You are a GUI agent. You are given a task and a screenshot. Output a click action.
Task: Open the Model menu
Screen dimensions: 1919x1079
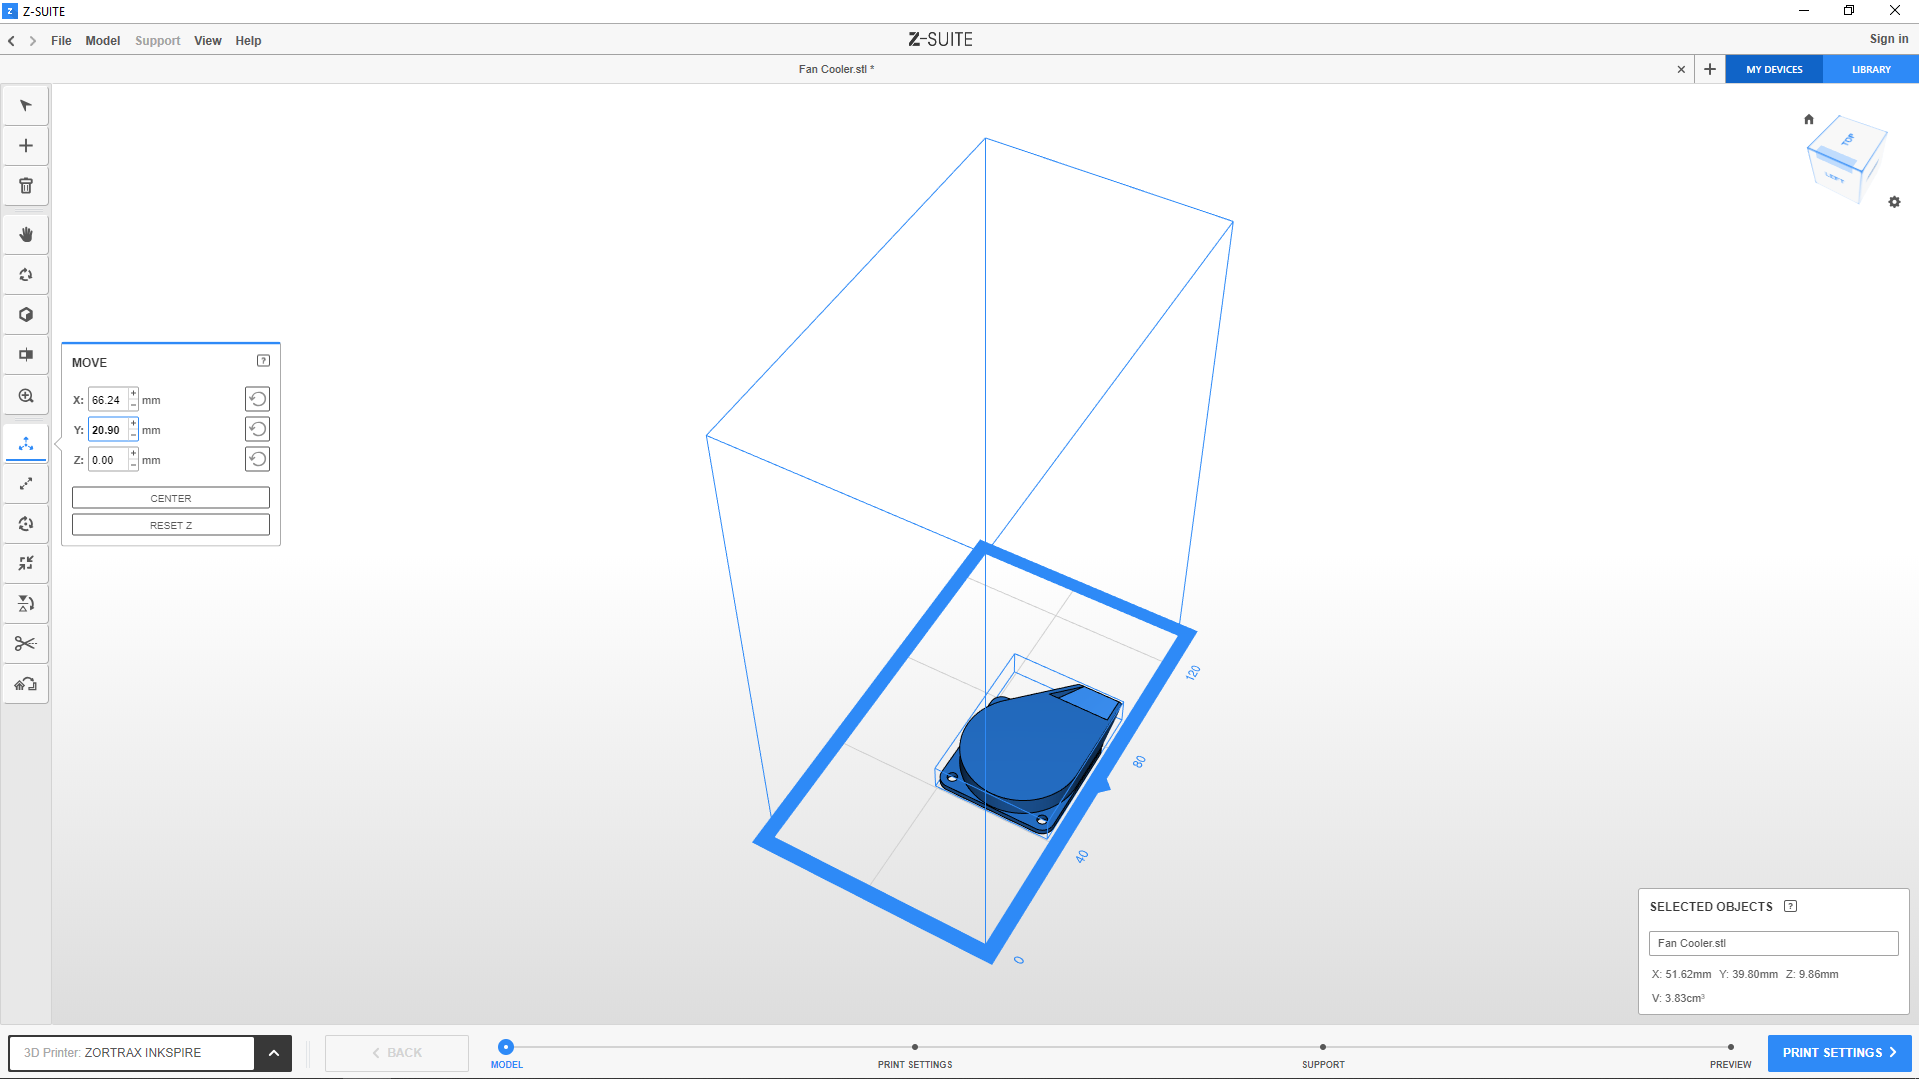pos(102,41)
